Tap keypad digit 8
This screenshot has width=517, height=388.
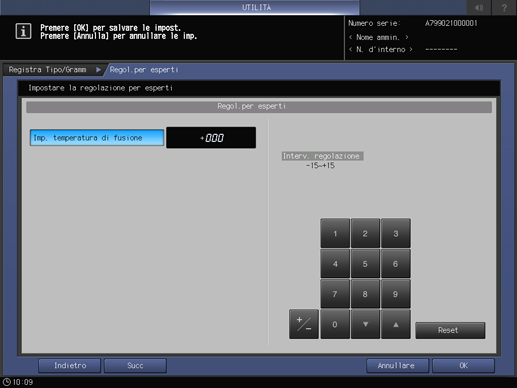[365, 294]
